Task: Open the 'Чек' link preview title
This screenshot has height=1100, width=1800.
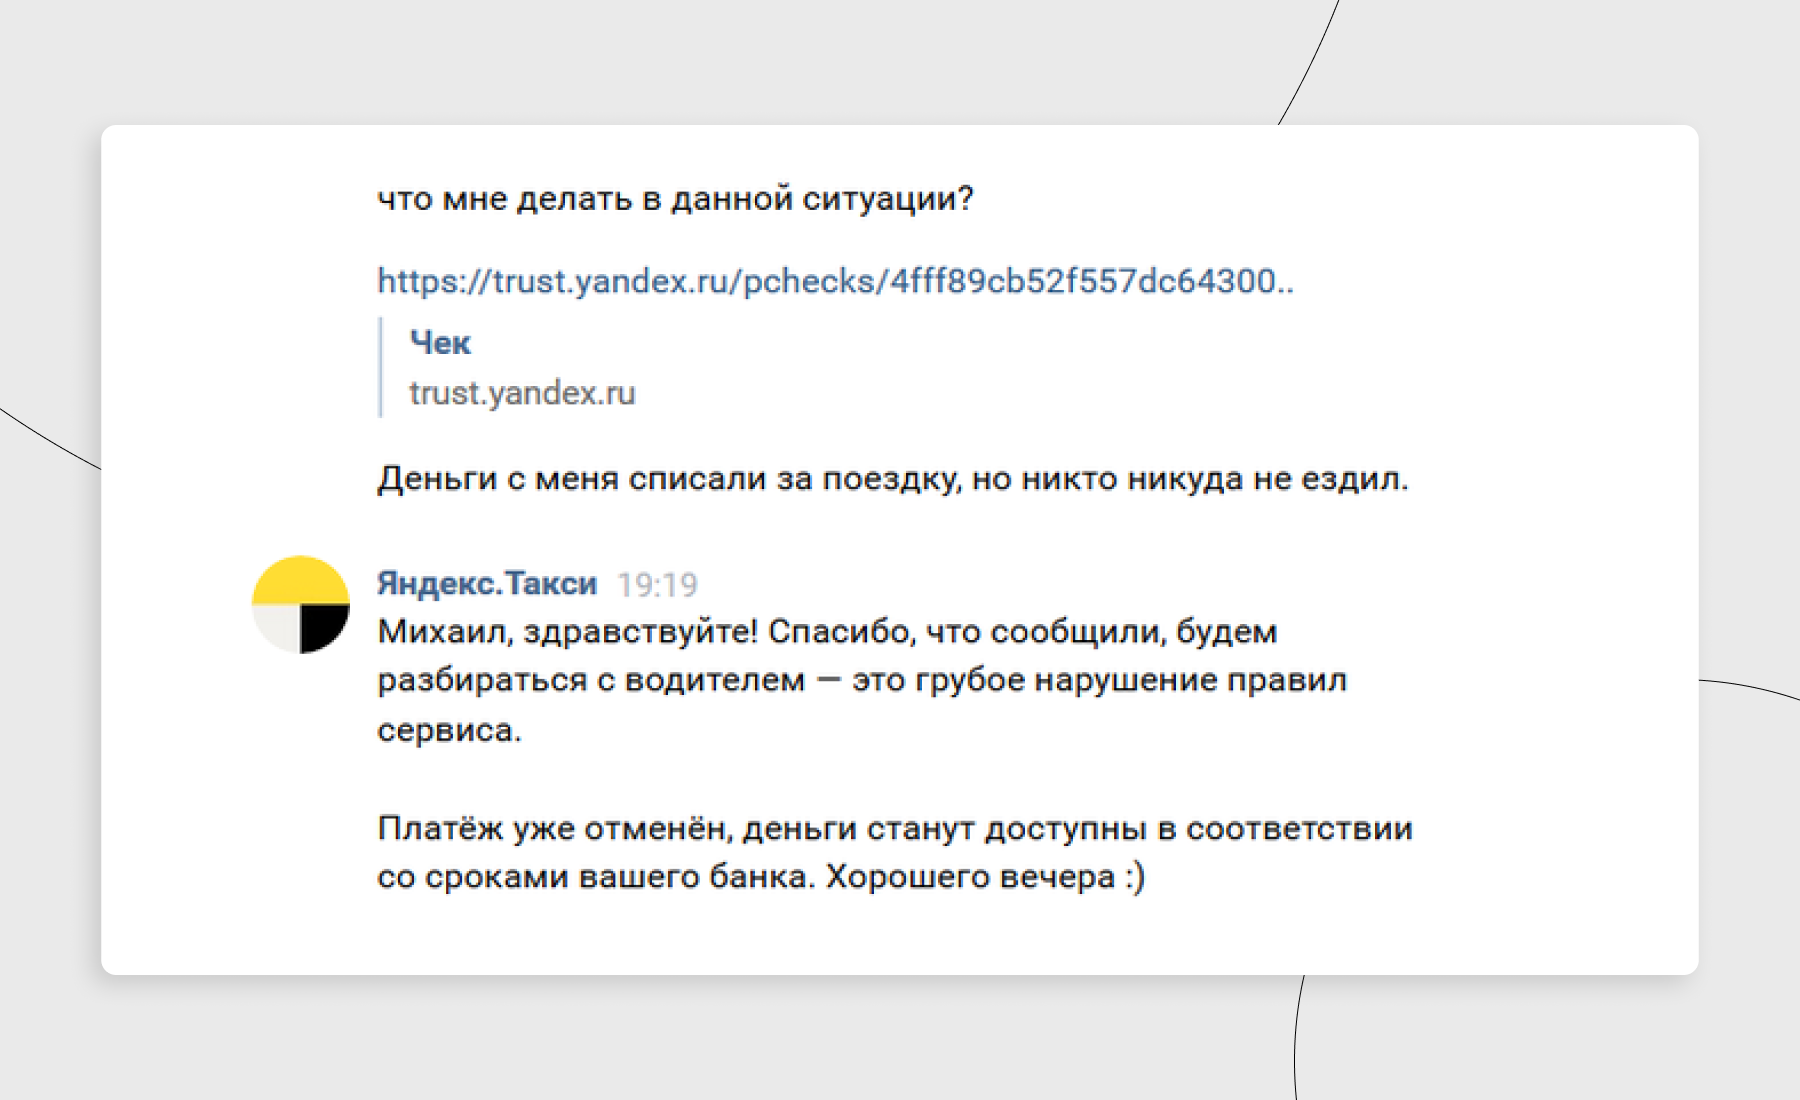Action: tap(440, 343)
